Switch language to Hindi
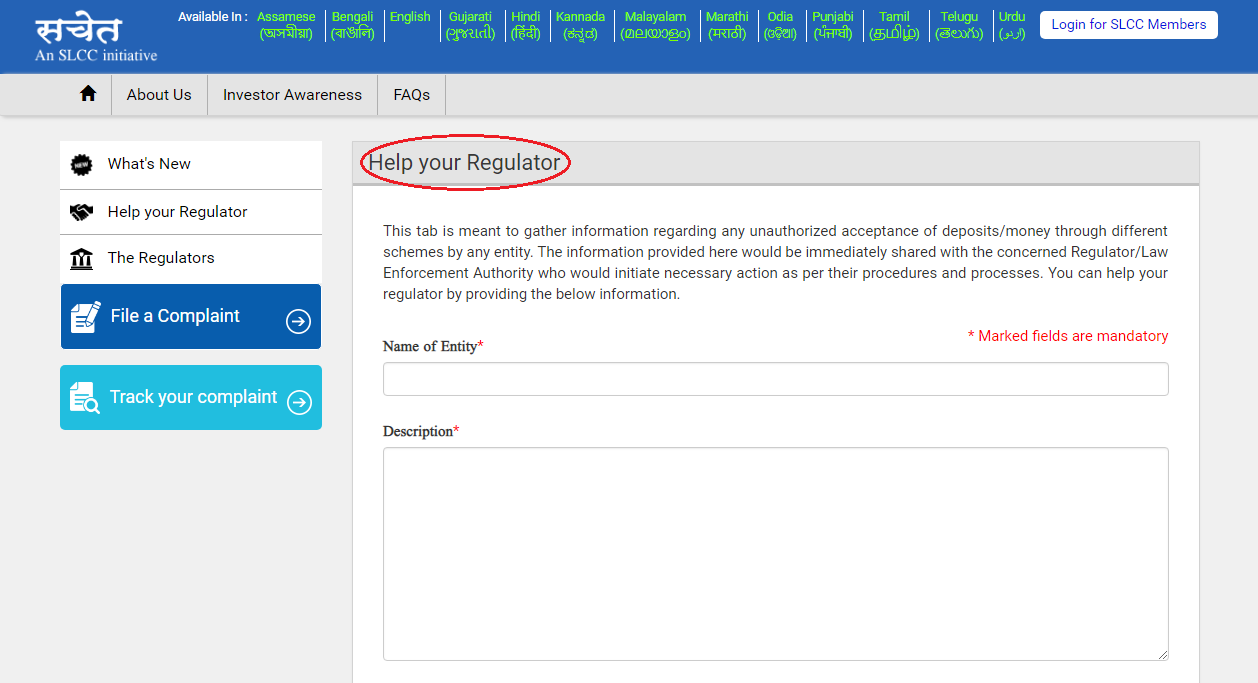Screen dimensions: 1258x683 click(525, 25)
